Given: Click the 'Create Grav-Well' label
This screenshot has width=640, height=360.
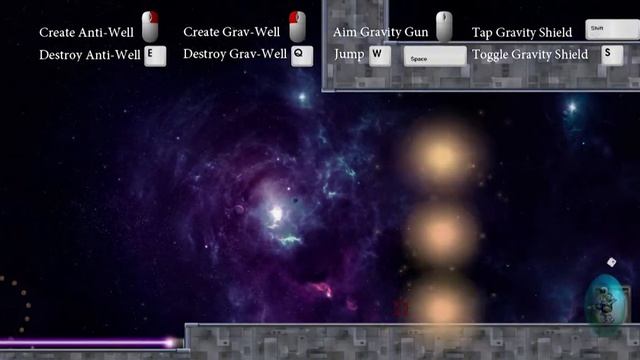Looking at the screenshot, I should point(231,32).
